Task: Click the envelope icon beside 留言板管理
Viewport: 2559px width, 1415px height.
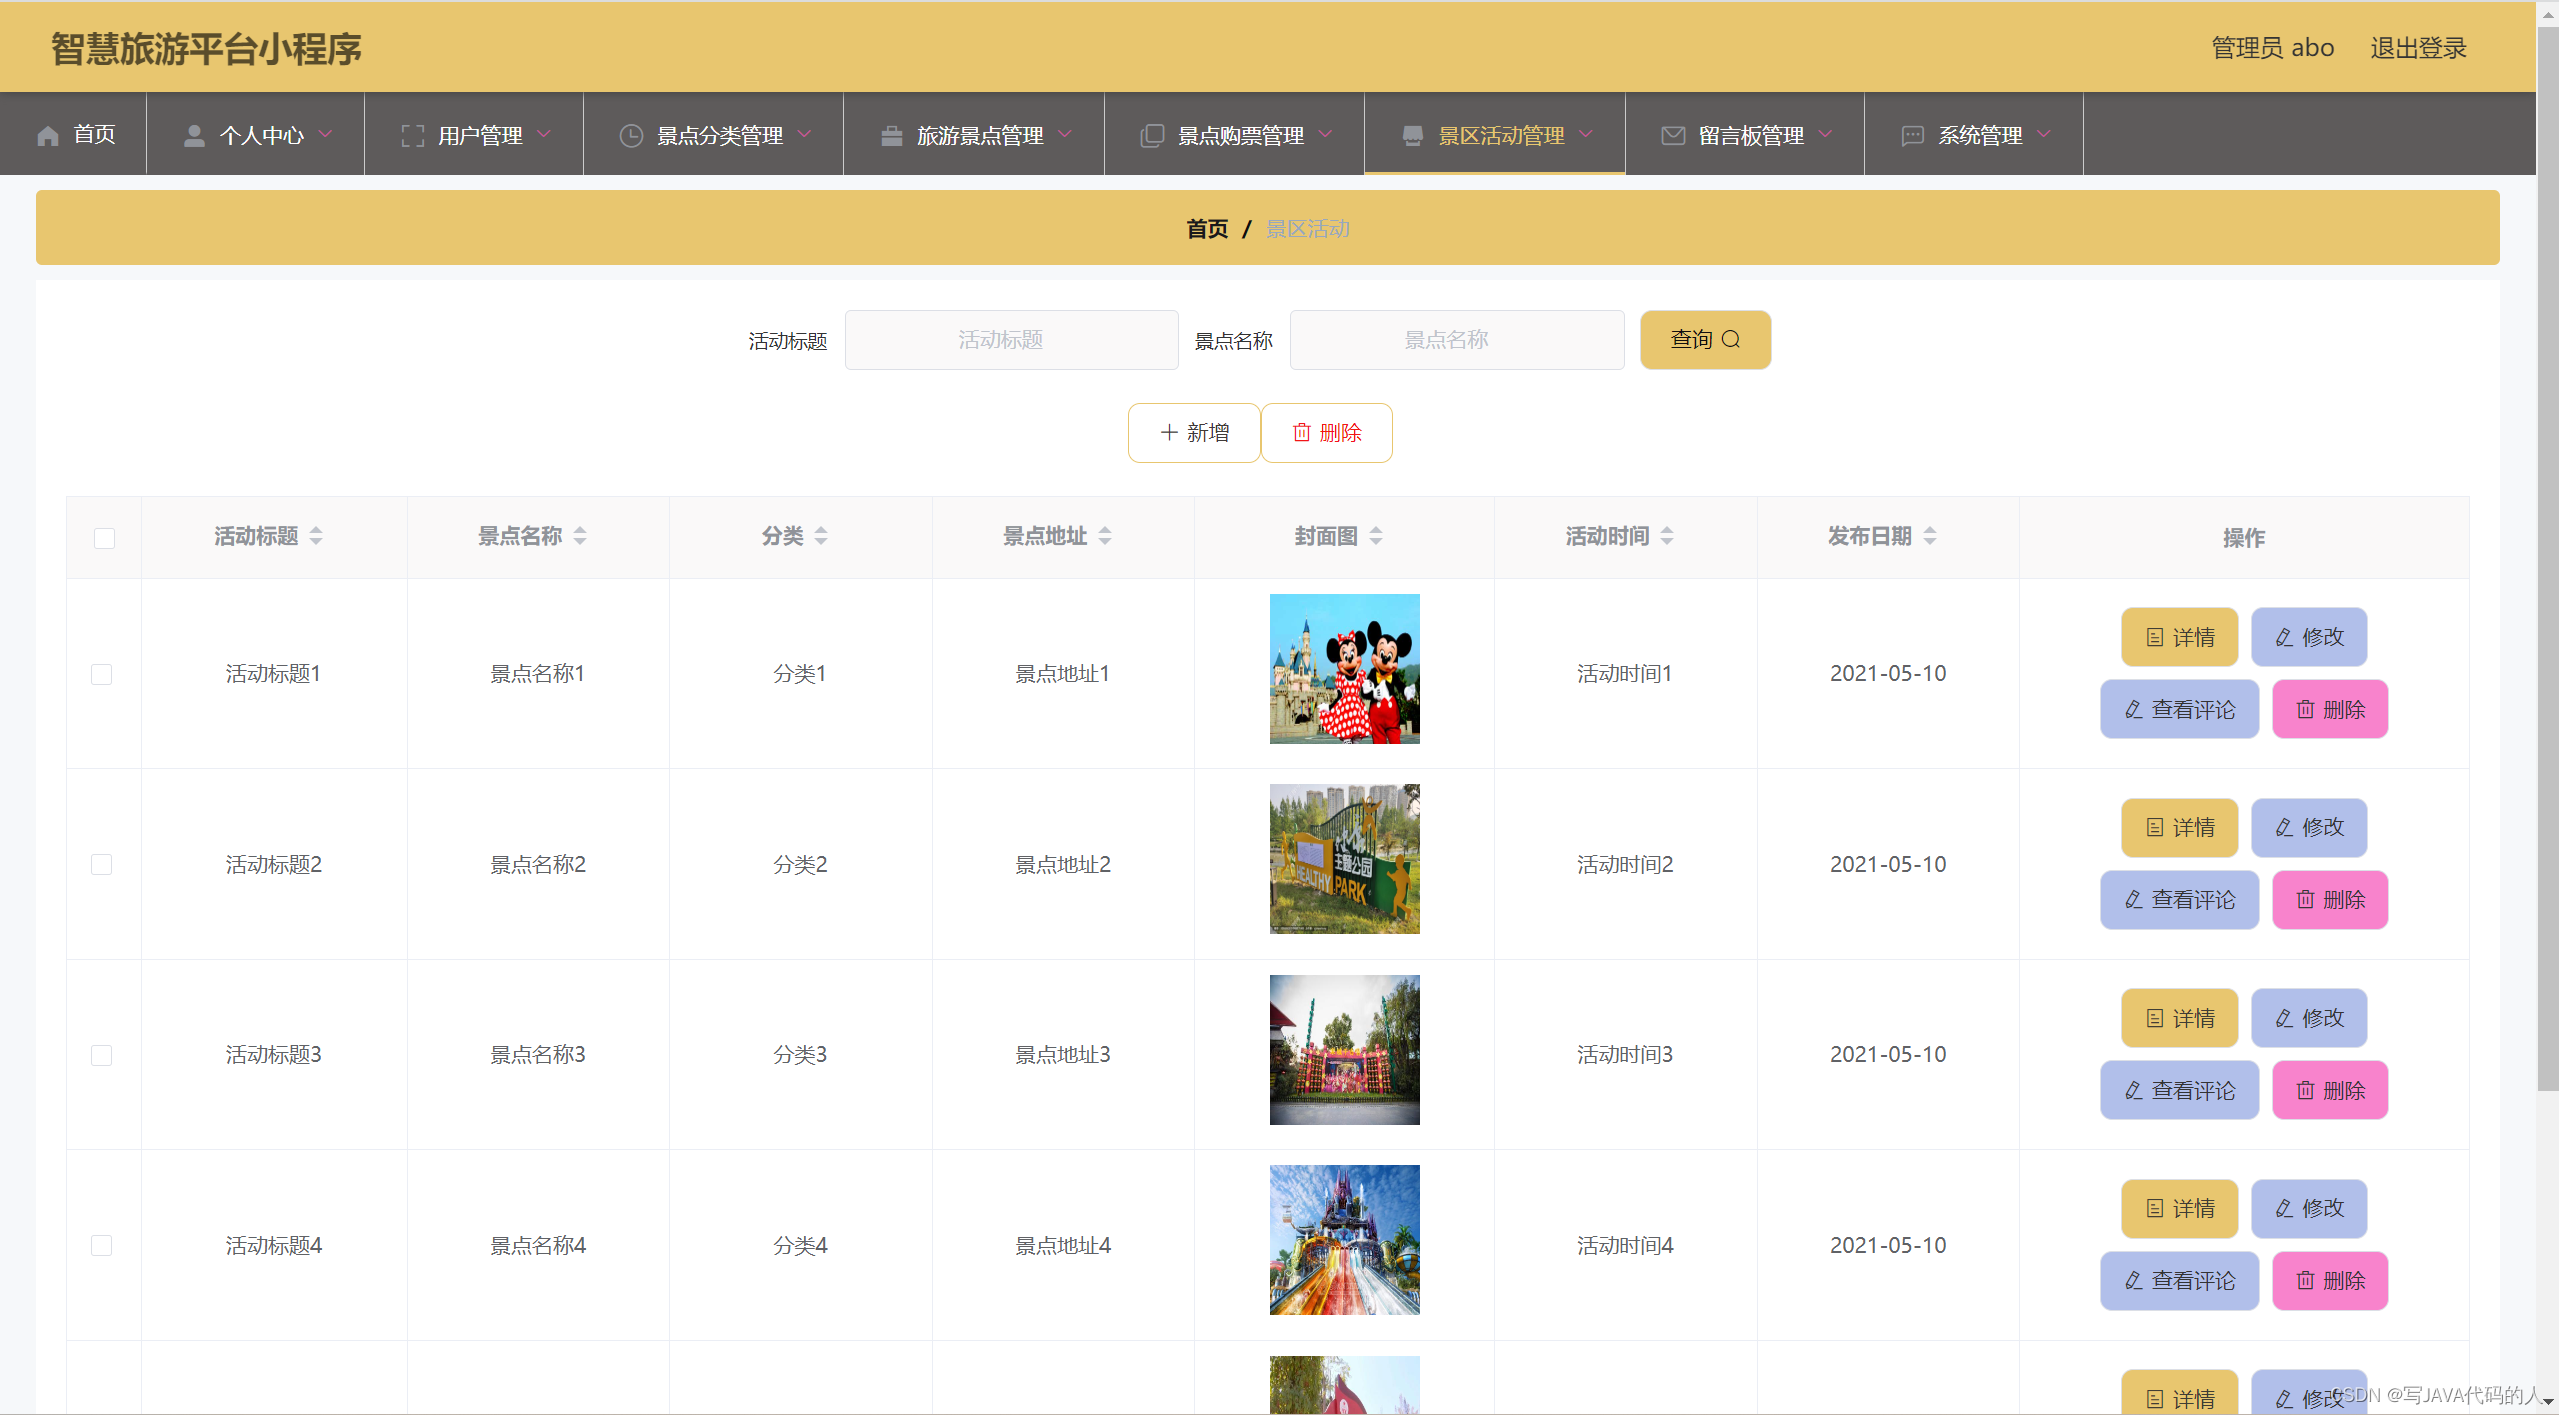Action: [1673, 136]
